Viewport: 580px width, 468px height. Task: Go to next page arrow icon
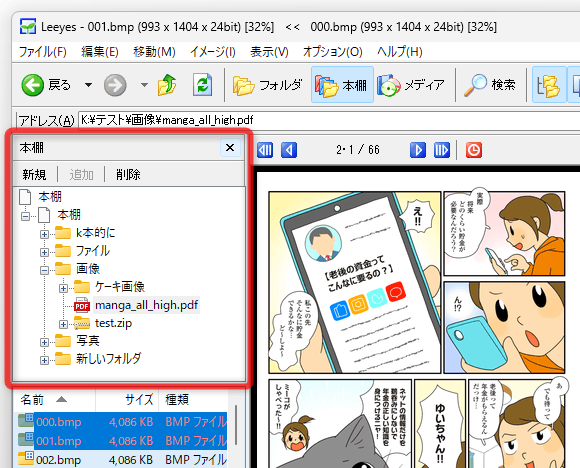[x=418, y=150]
